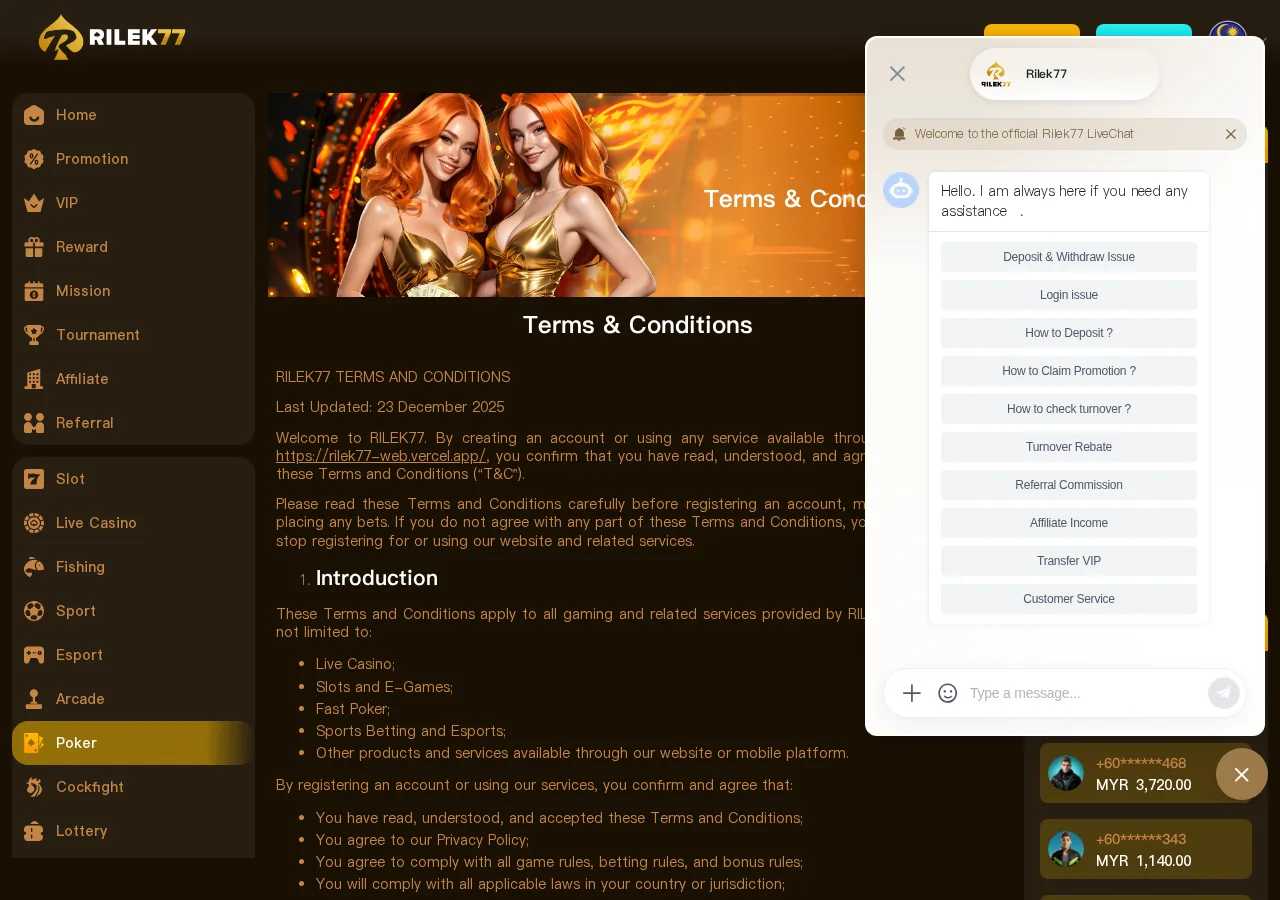This screenshot has width=1280, height=900.
Task: Click the 'MYR 3,720.00' amount
Action: (1143, 785)
